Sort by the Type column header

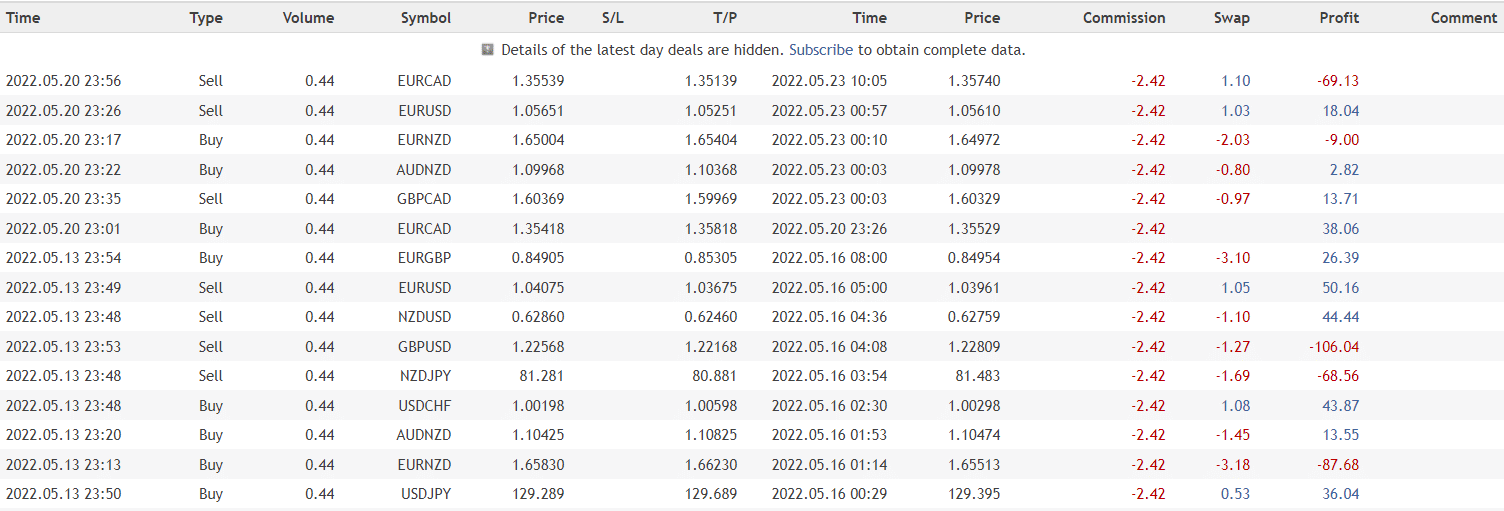tap(206, 18)
